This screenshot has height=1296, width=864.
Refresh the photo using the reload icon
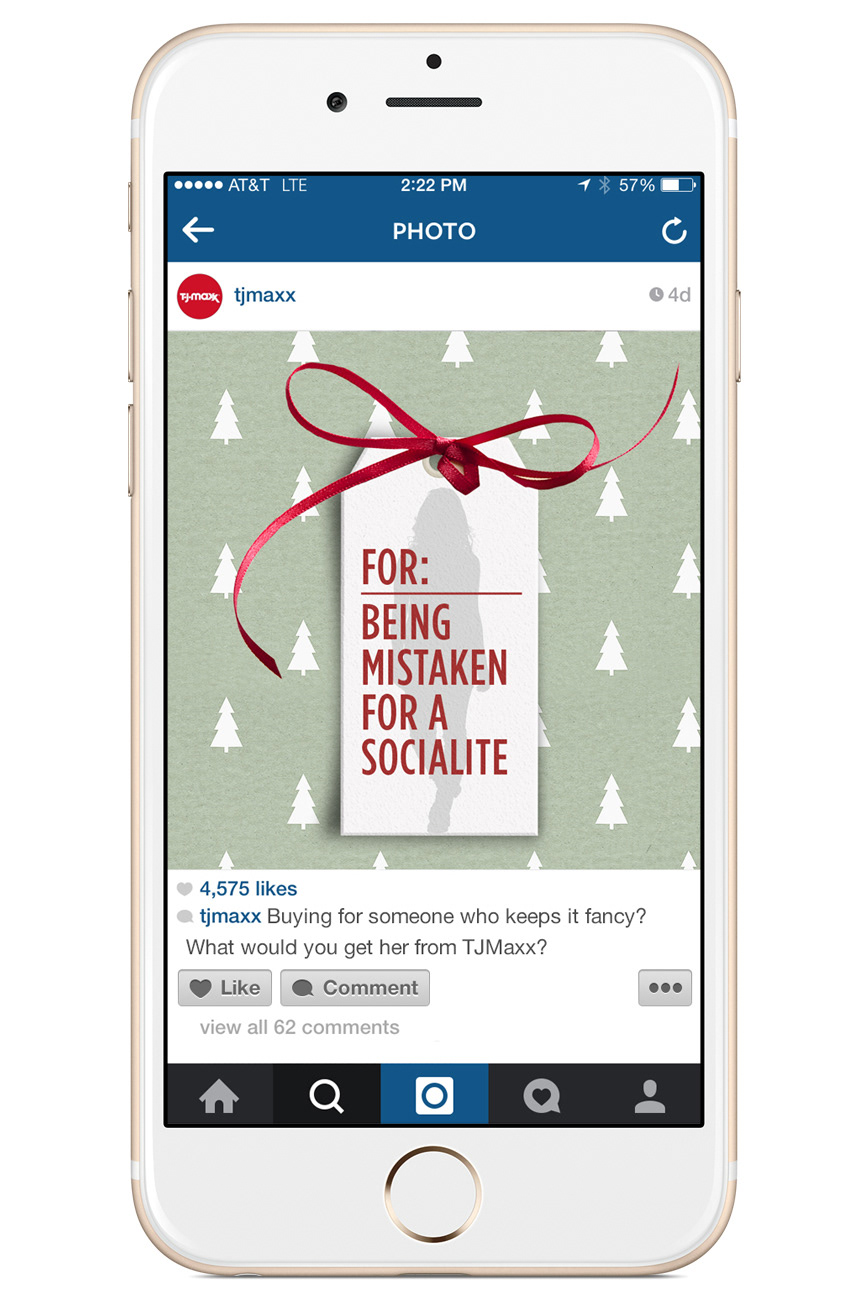675,232
